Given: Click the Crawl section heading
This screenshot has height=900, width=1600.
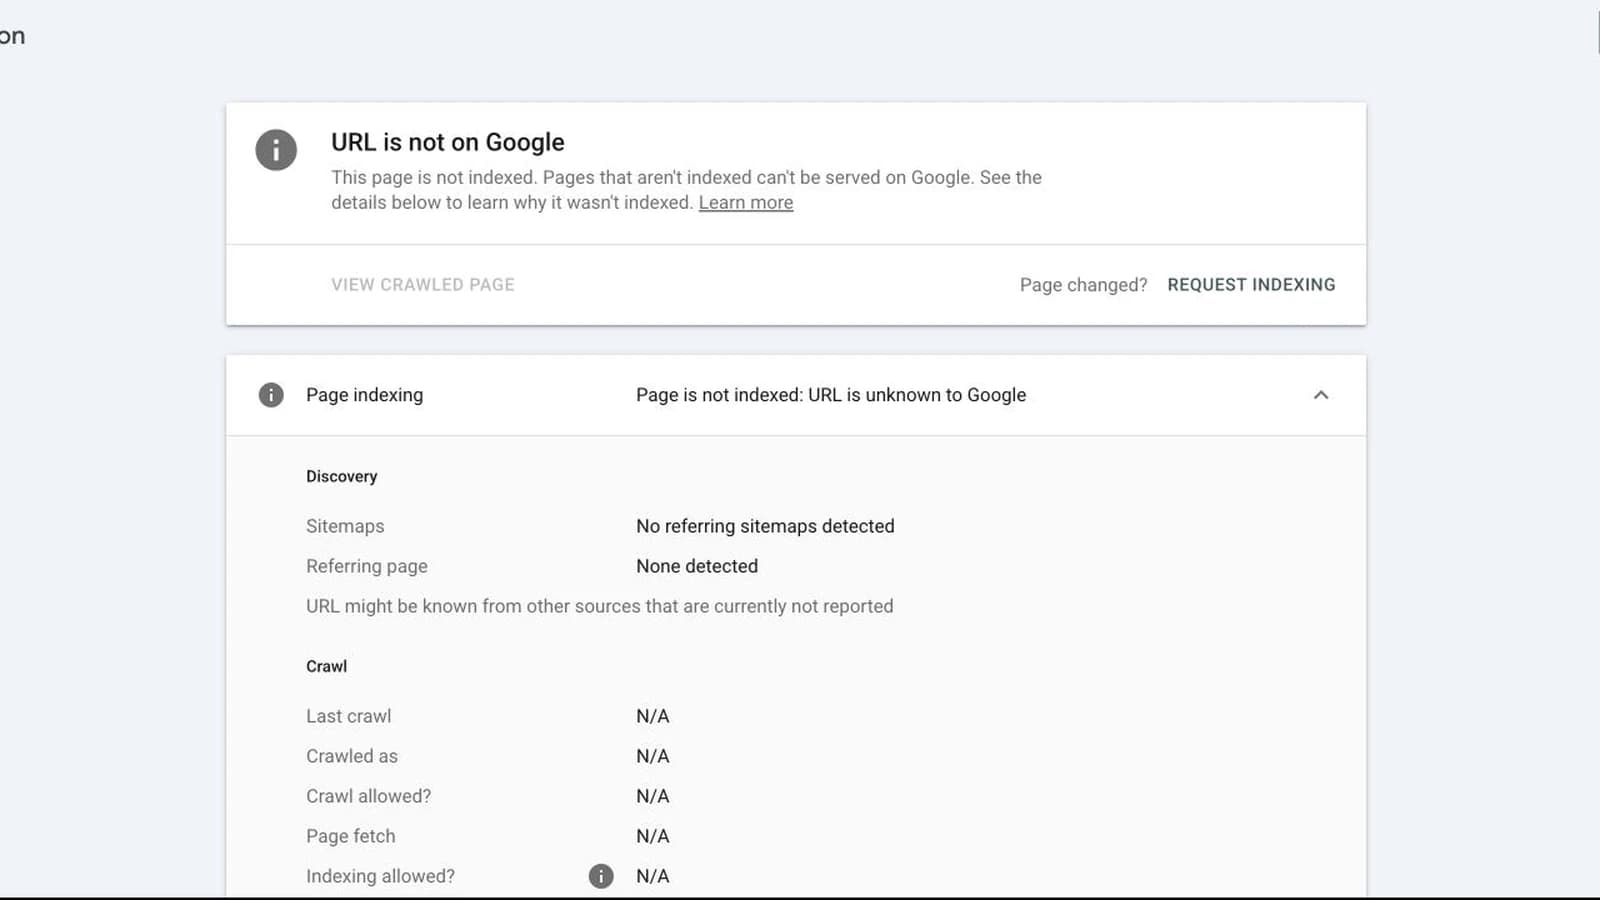Looking at the screenshot, I should pyautogui.click(x=327, y=666).
